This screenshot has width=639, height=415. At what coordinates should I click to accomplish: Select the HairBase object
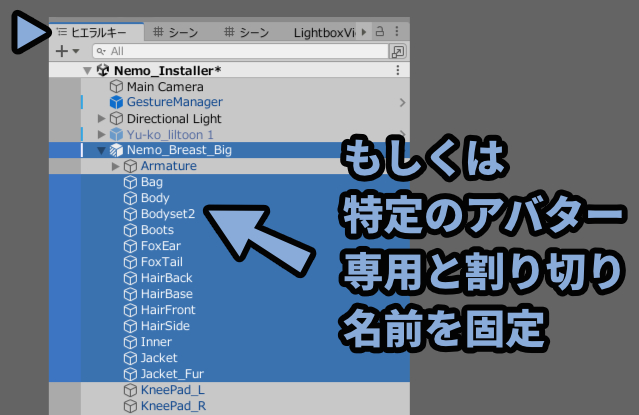point(167,294)
